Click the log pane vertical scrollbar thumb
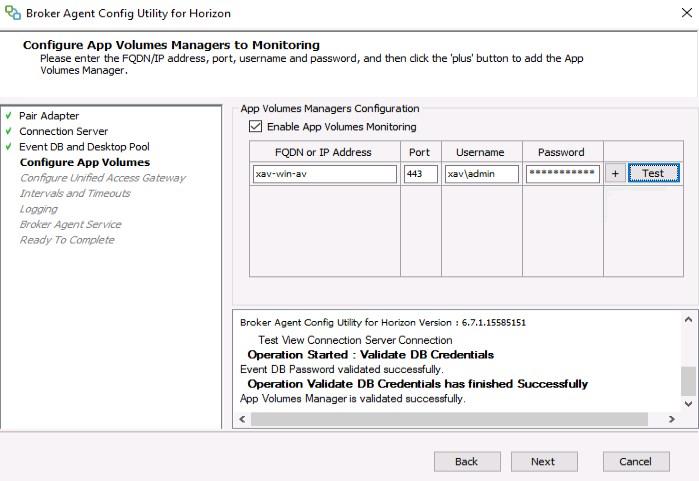The image size is (699, 481). point(688,381)
